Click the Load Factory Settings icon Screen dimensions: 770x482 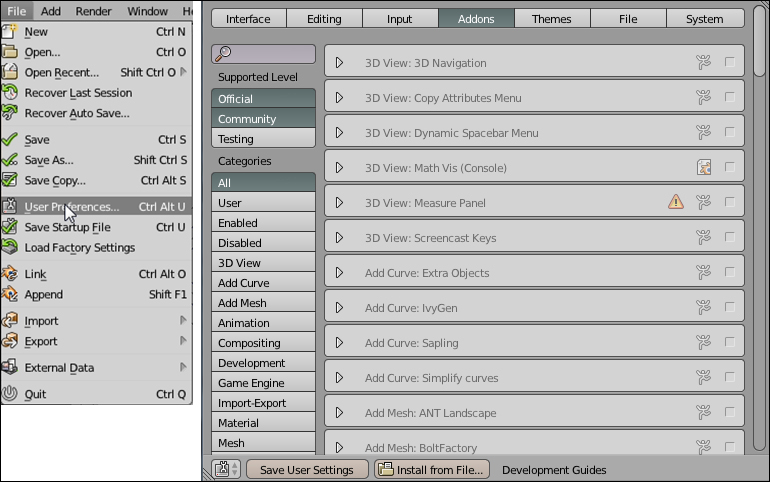click(x=9, y=247)
